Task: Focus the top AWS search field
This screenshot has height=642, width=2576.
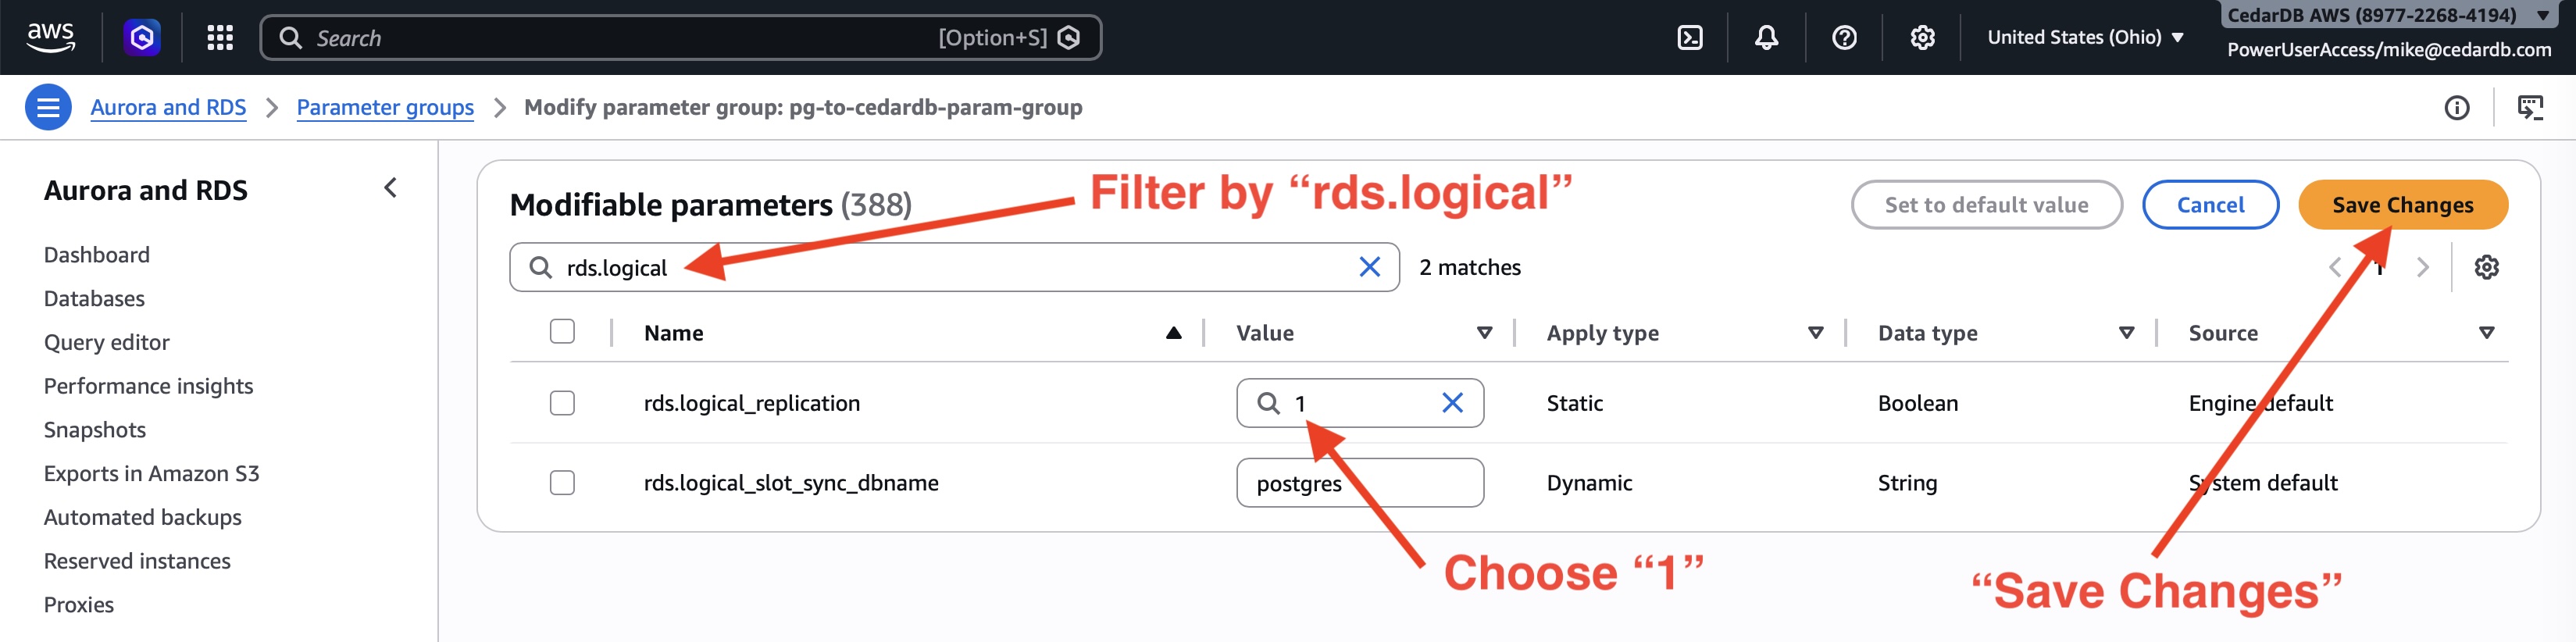Action: coord(680,38)
